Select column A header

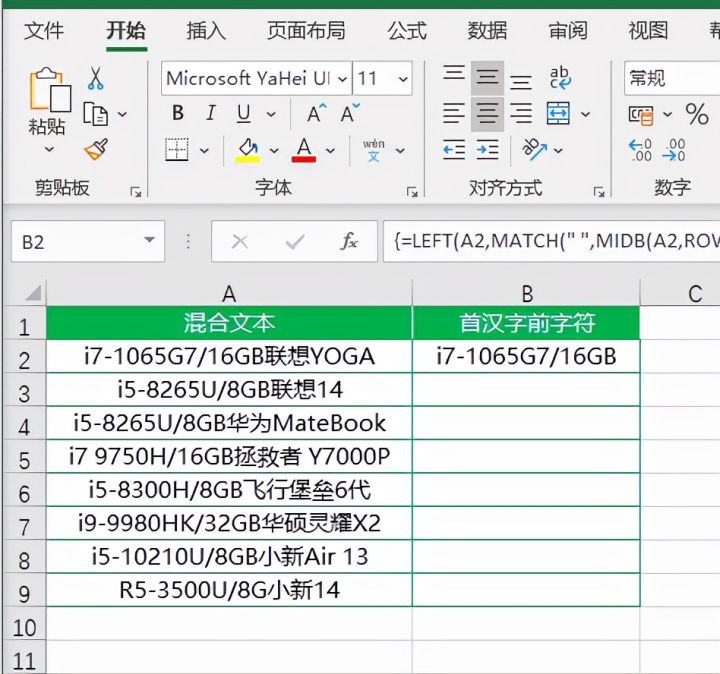point(229,293)
